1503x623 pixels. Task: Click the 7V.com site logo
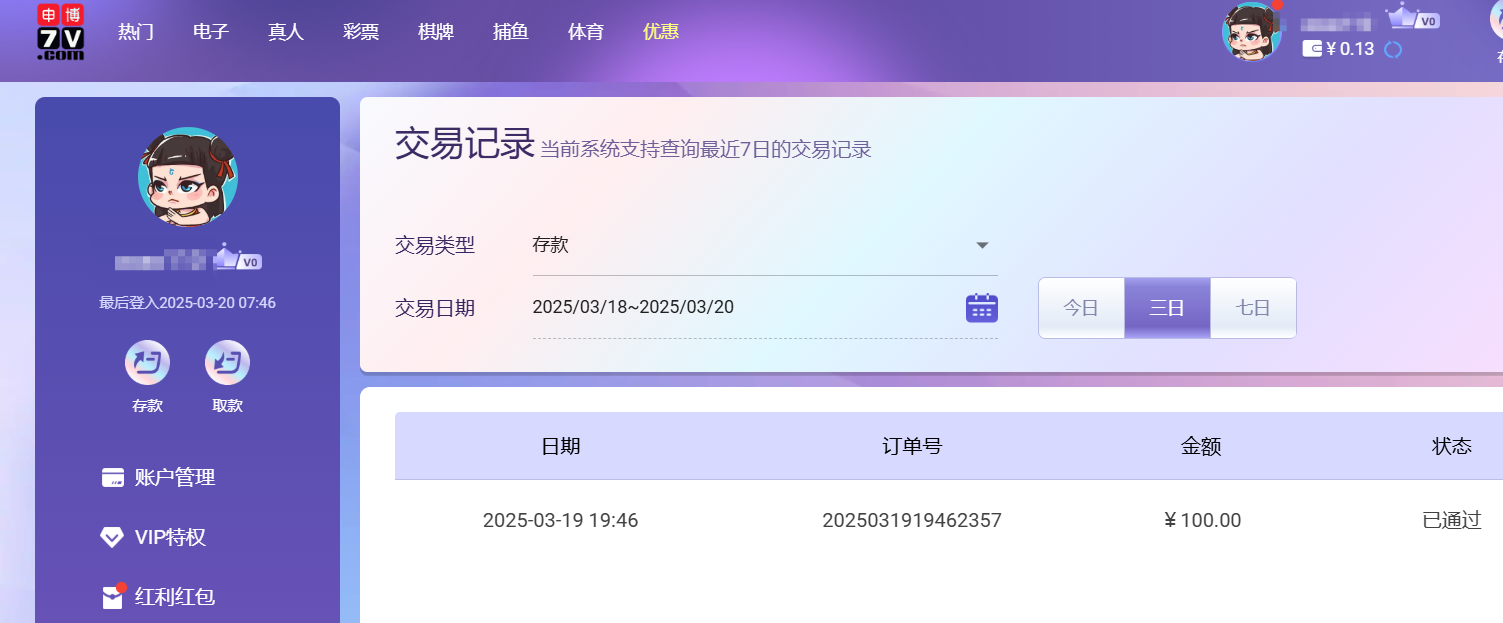[x=60, y=33]
